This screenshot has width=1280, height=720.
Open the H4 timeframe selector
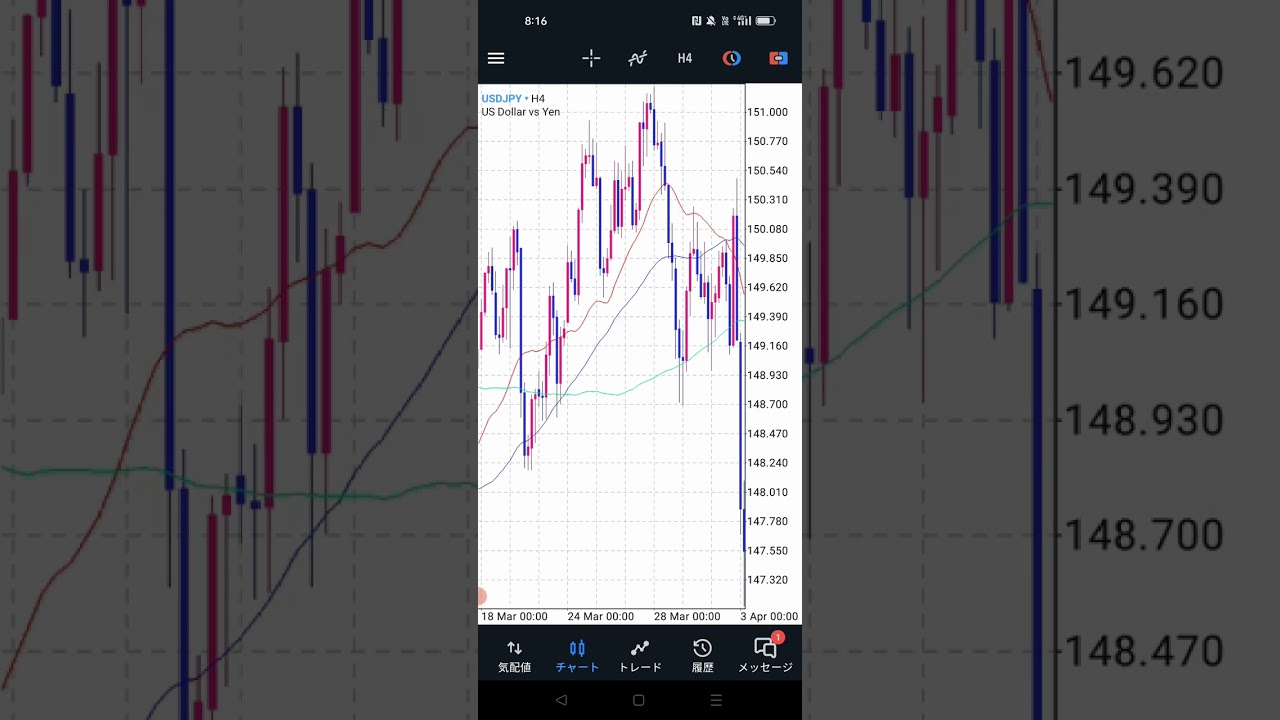tap(684, 58)
